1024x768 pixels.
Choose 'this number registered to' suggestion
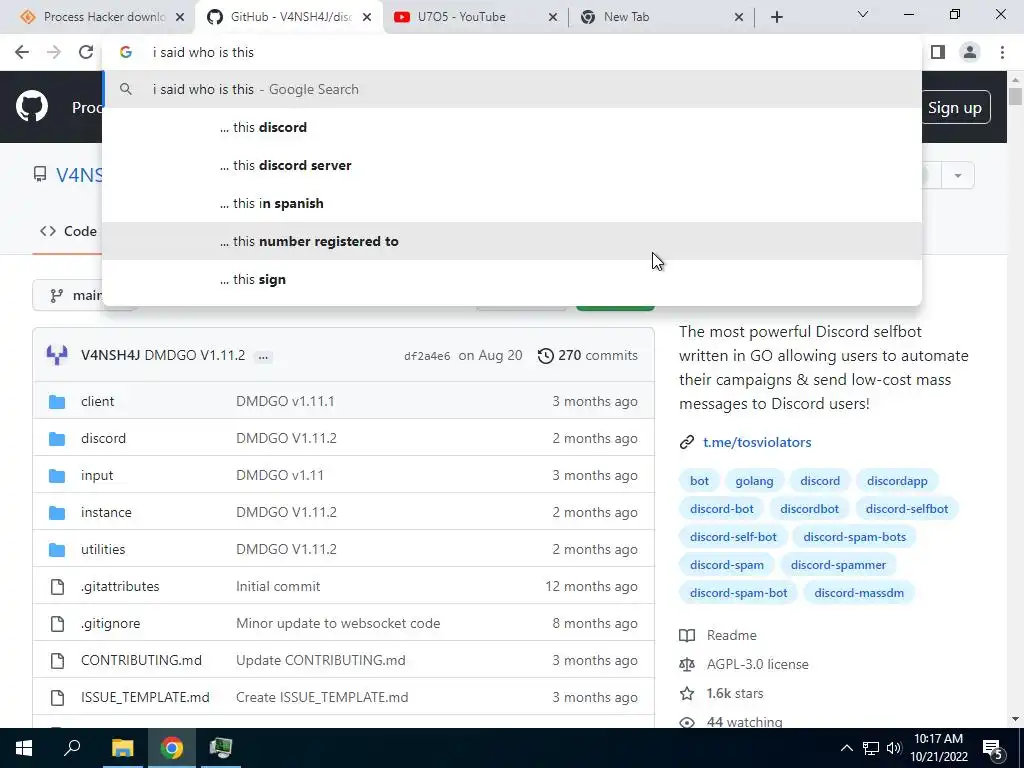click(x=512, y=241)
